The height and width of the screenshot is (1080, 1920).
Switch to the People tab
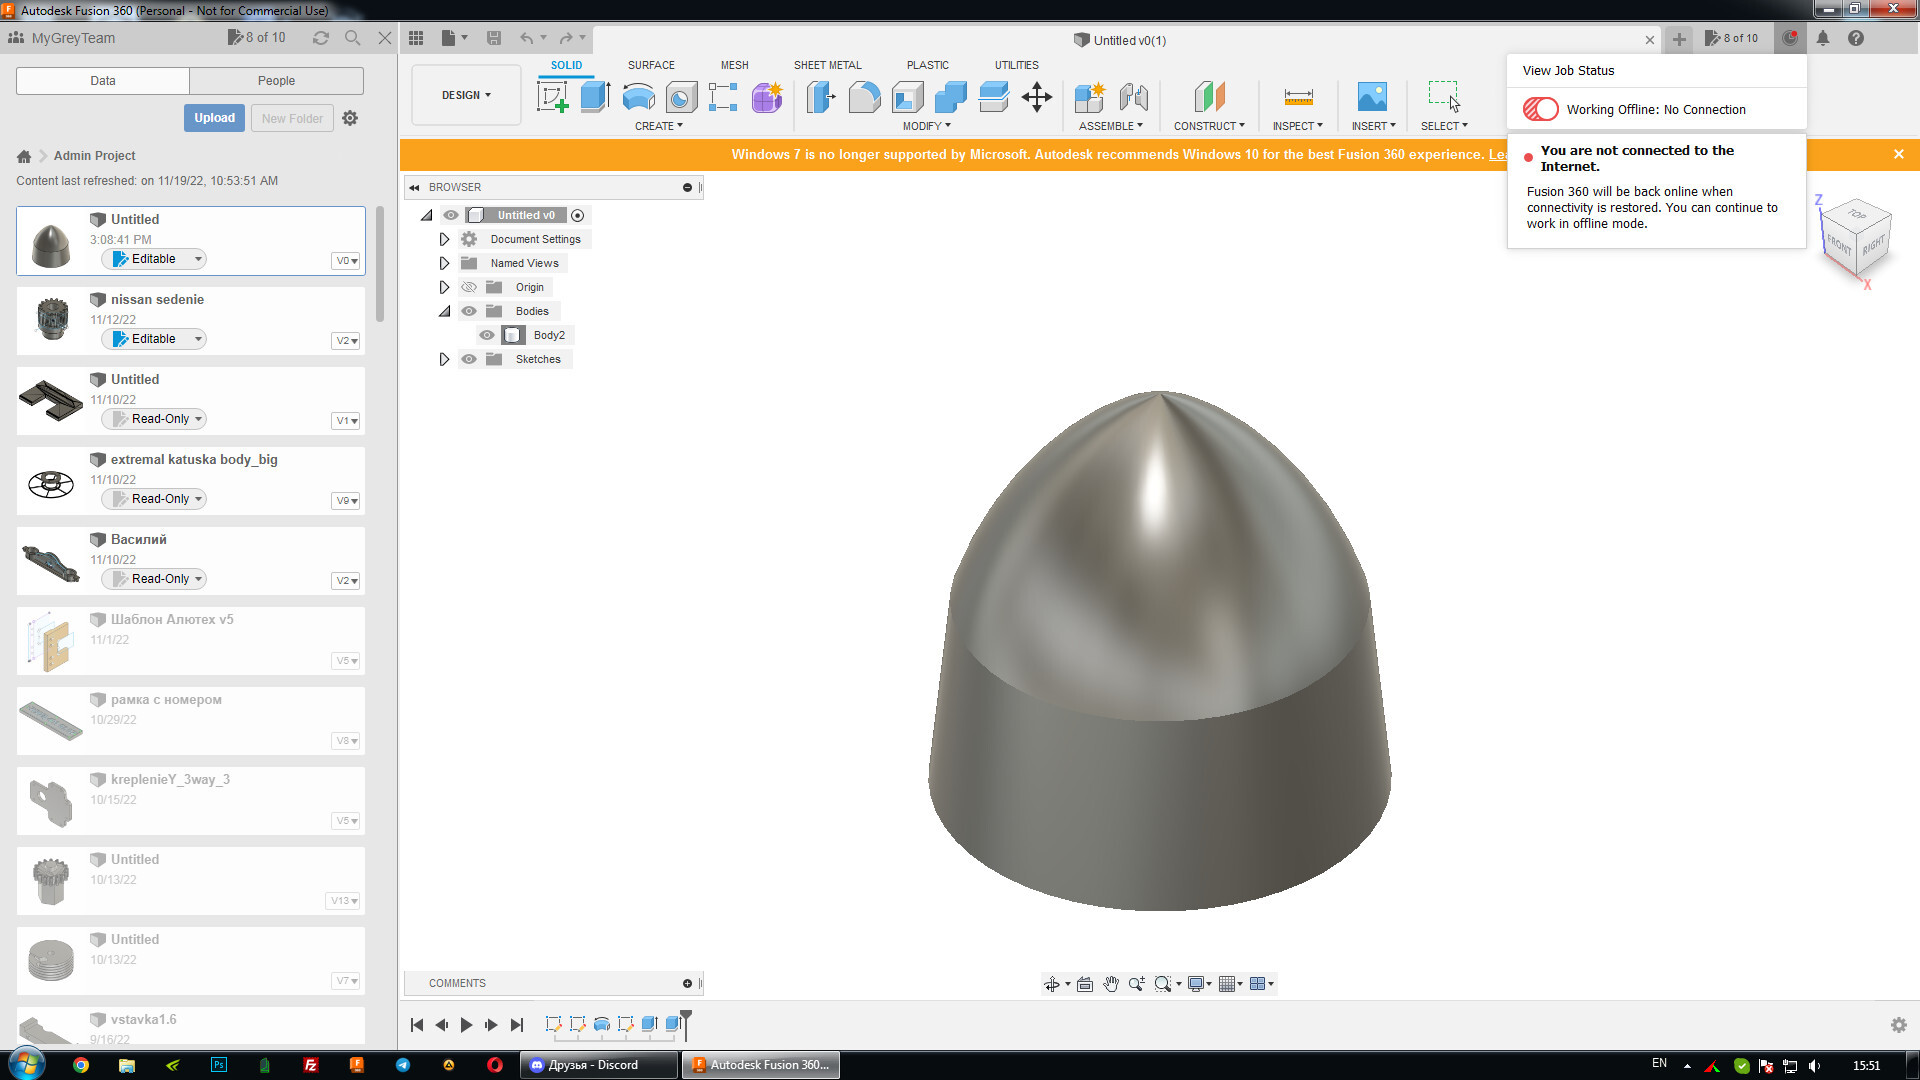point(276,81)
